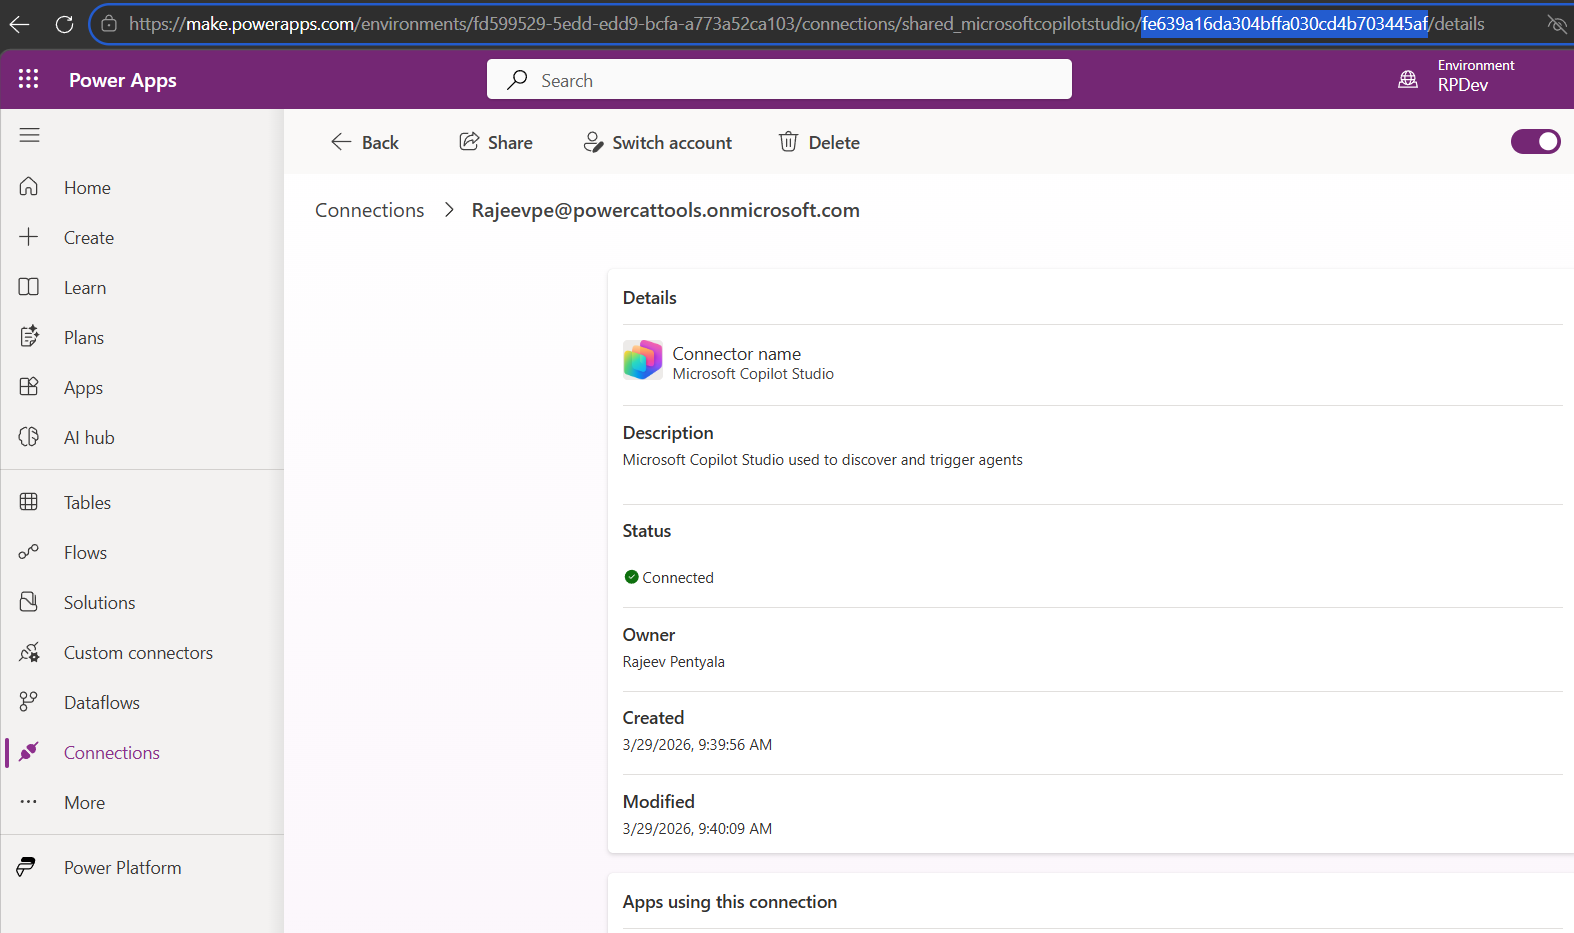
Task: Collapse the left navigation hamburger menu
Action: pyautogui.click(x=30, y=135)
